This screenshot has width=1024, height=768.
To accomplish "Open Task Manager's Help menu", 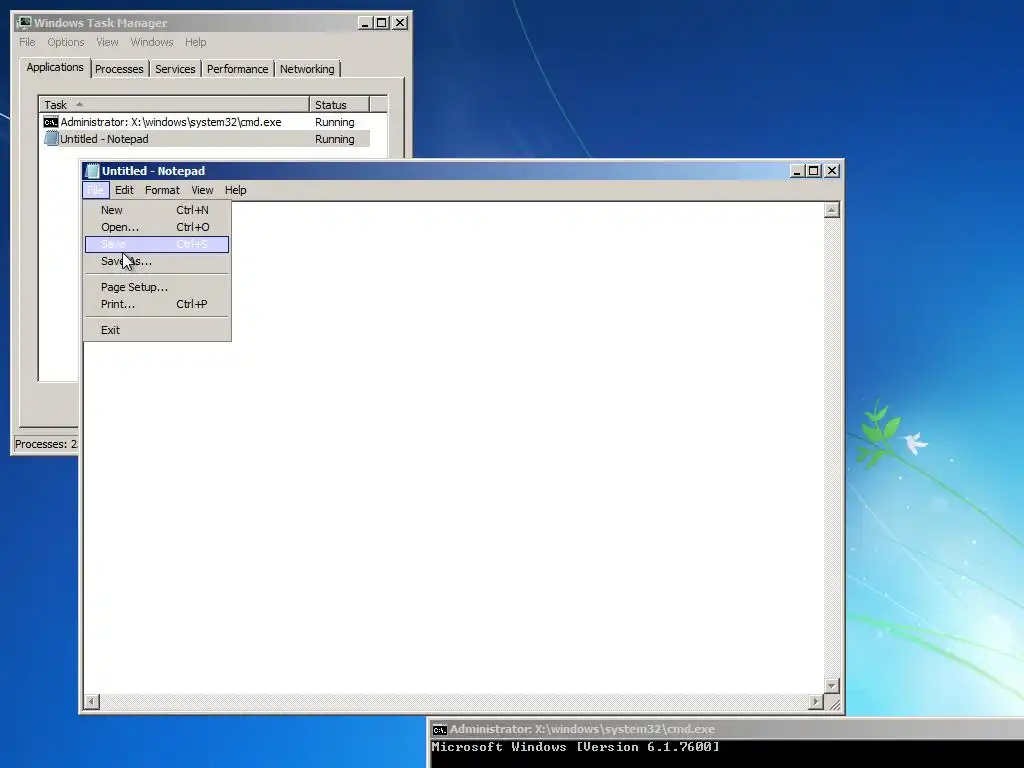I will (x=195, y=42).
